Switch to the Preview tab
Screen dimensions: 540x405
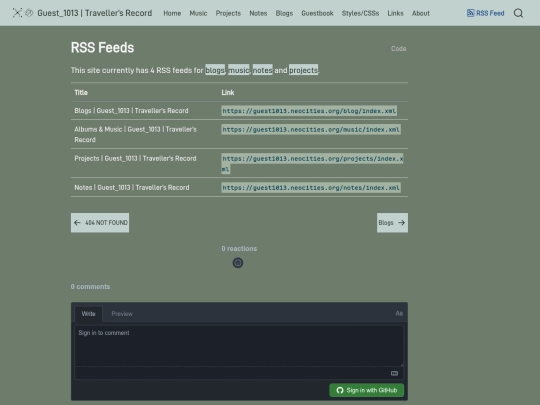point(122,314)
